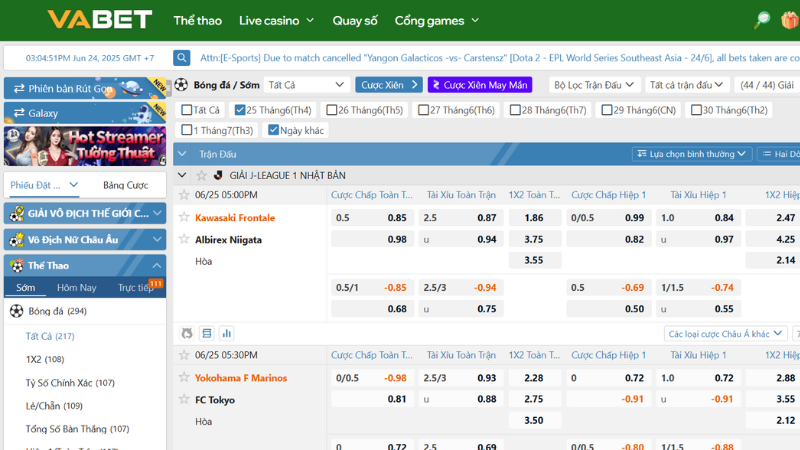This screenshot has height=450, width=800.
Task: Click the (44 / 44) Giải button
Action: 767,85
